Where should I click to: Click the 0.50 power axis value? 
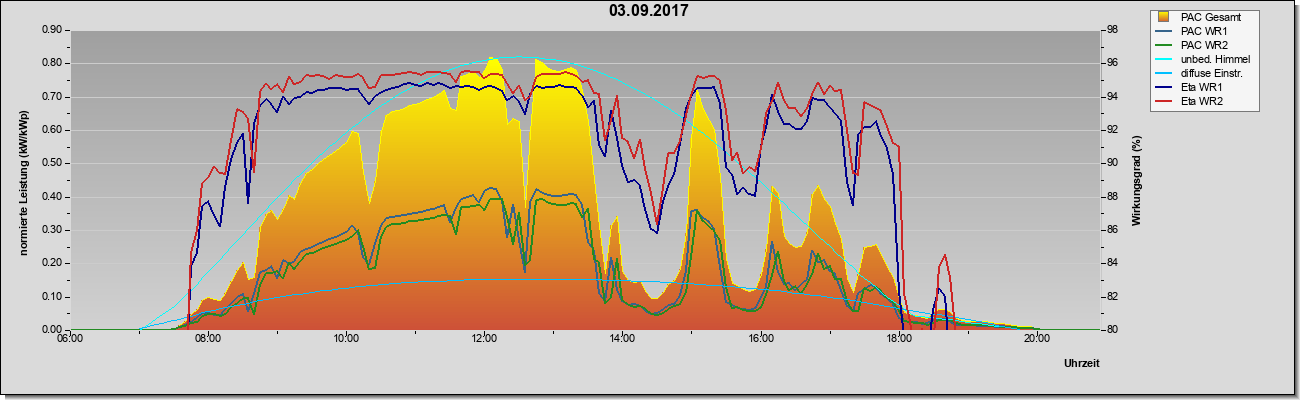53,163
